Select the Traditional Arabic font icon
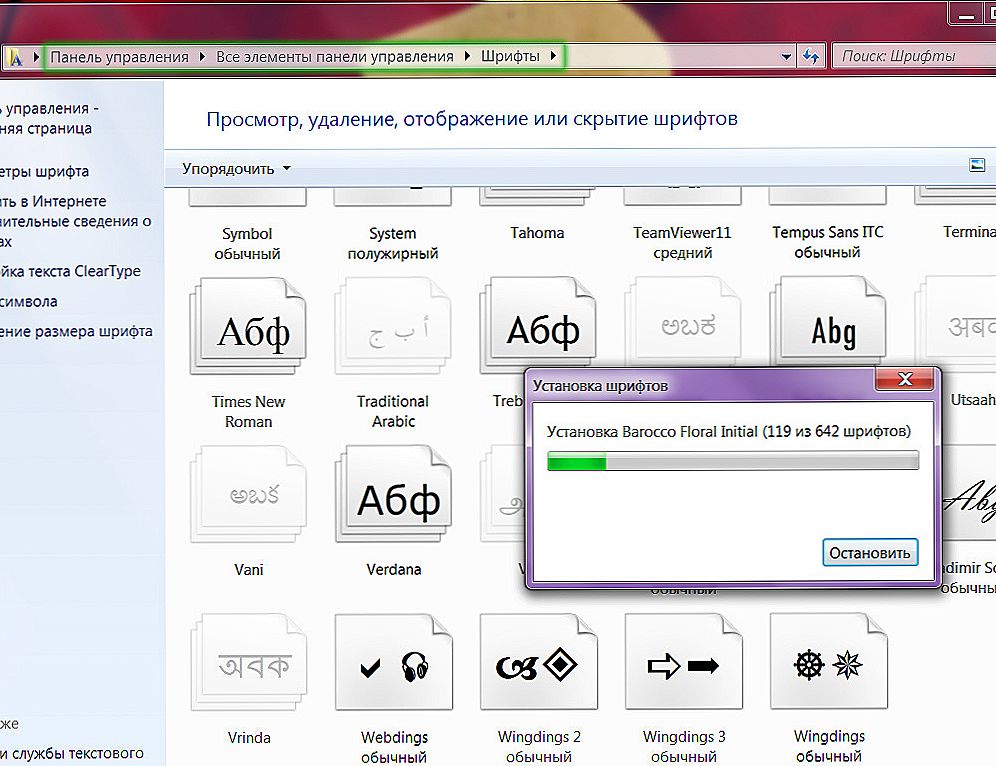Image resolution: width=996 pixels, height=766 pixels. pyautogui.click(x=393, y=326)
